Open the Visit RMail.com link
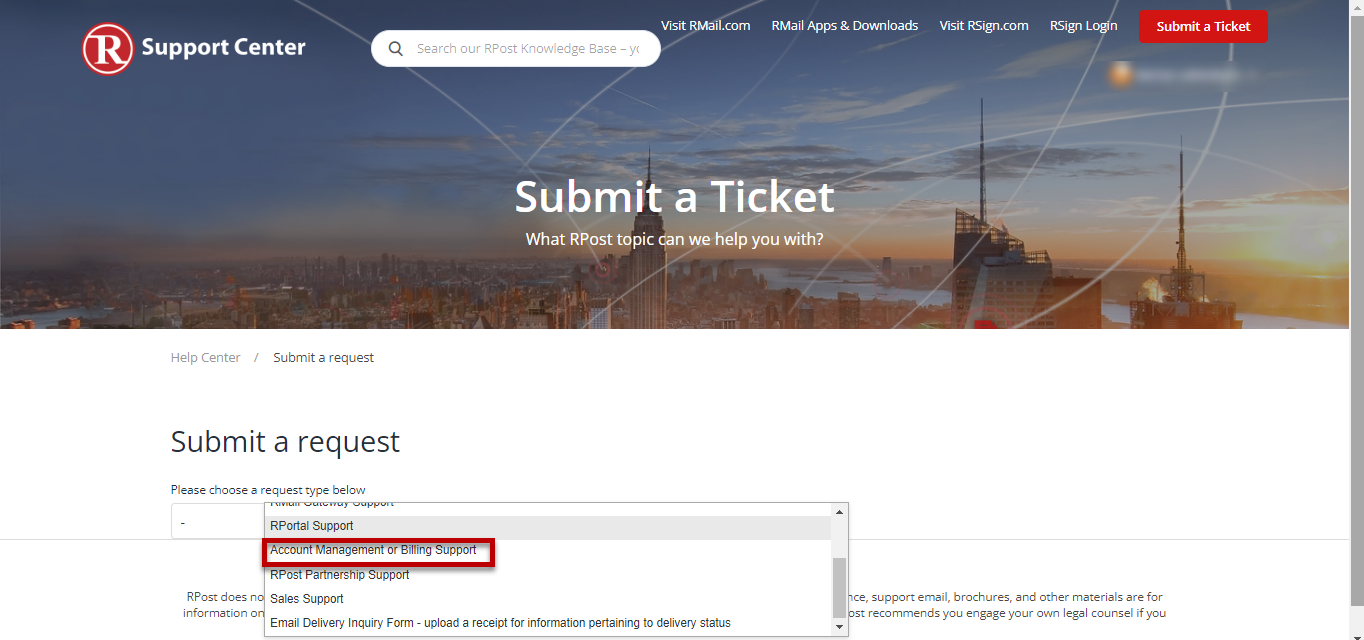Viewport: 1364px width, 640px height. [x=706, y=26]
